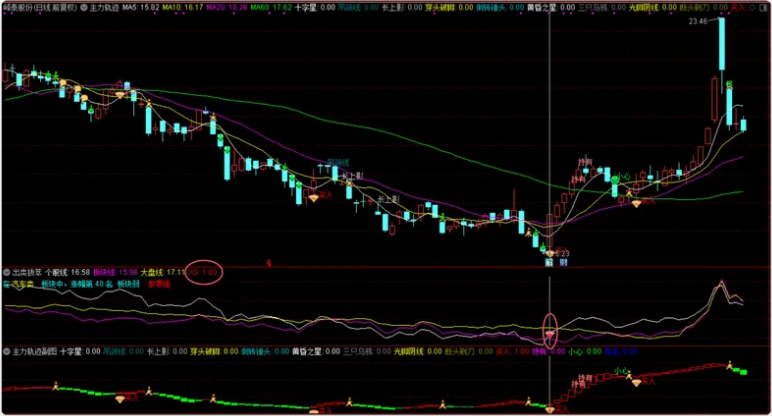The height and width of the screenshot is (416, 772).
Task: Click the red-circled value in 出击抄手 header
Action: pyautogui.click(x=204, y=271)
